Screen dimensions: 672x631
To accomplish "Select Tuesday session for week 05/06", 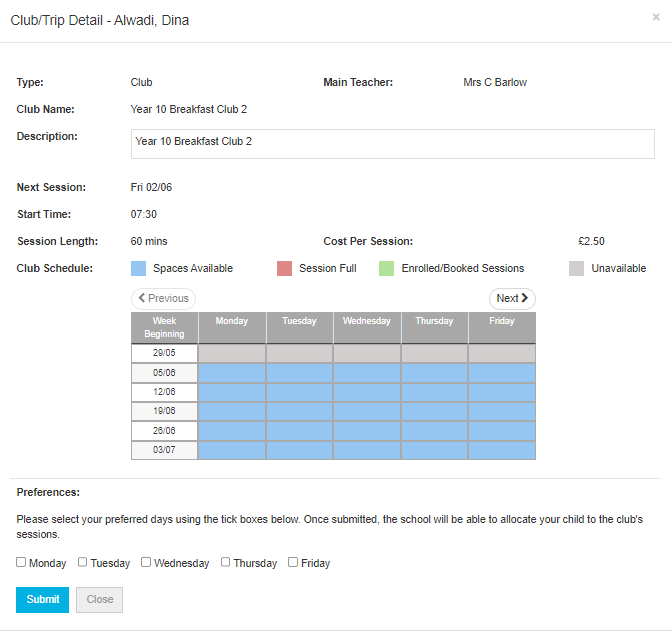I will point(300,373).
